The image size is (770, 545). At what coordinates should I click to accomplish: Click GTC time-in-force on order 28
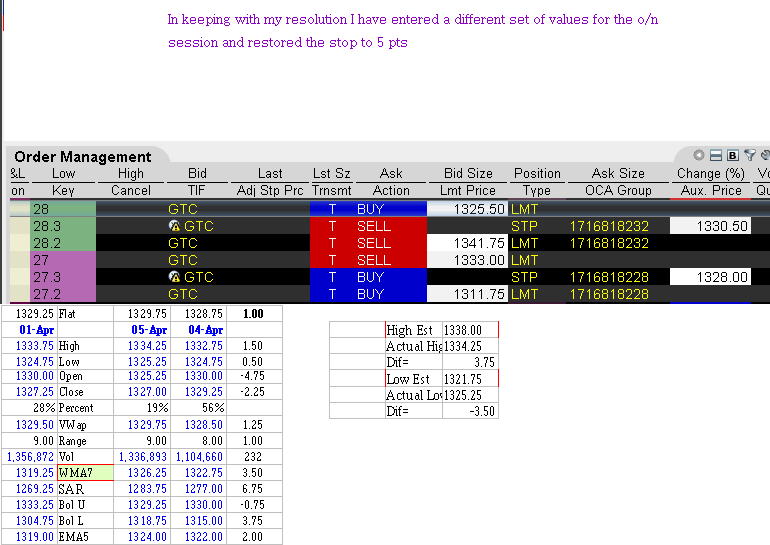[x=183, y=209]
